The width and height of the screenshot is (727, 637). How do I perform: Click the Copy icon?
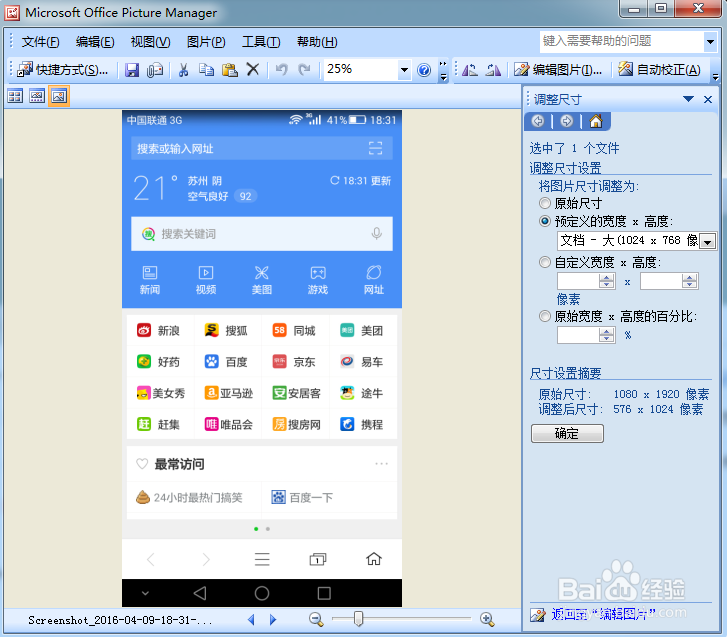(206, 70)
